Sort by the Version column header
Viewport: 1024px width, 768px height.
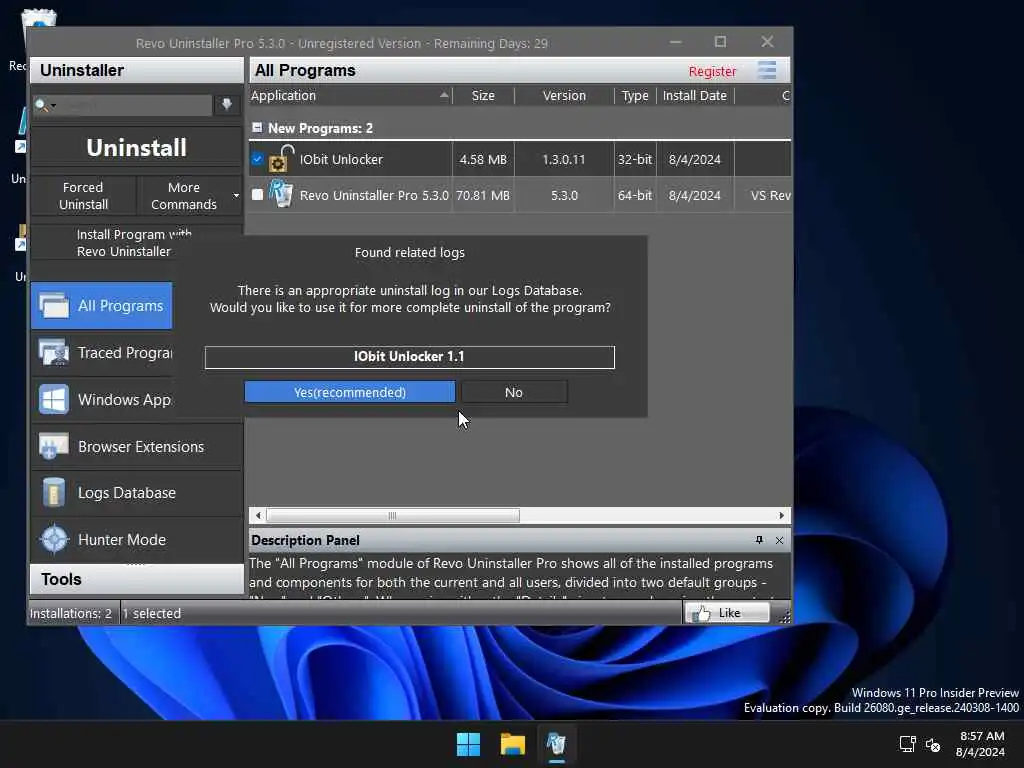pos(564,95)
